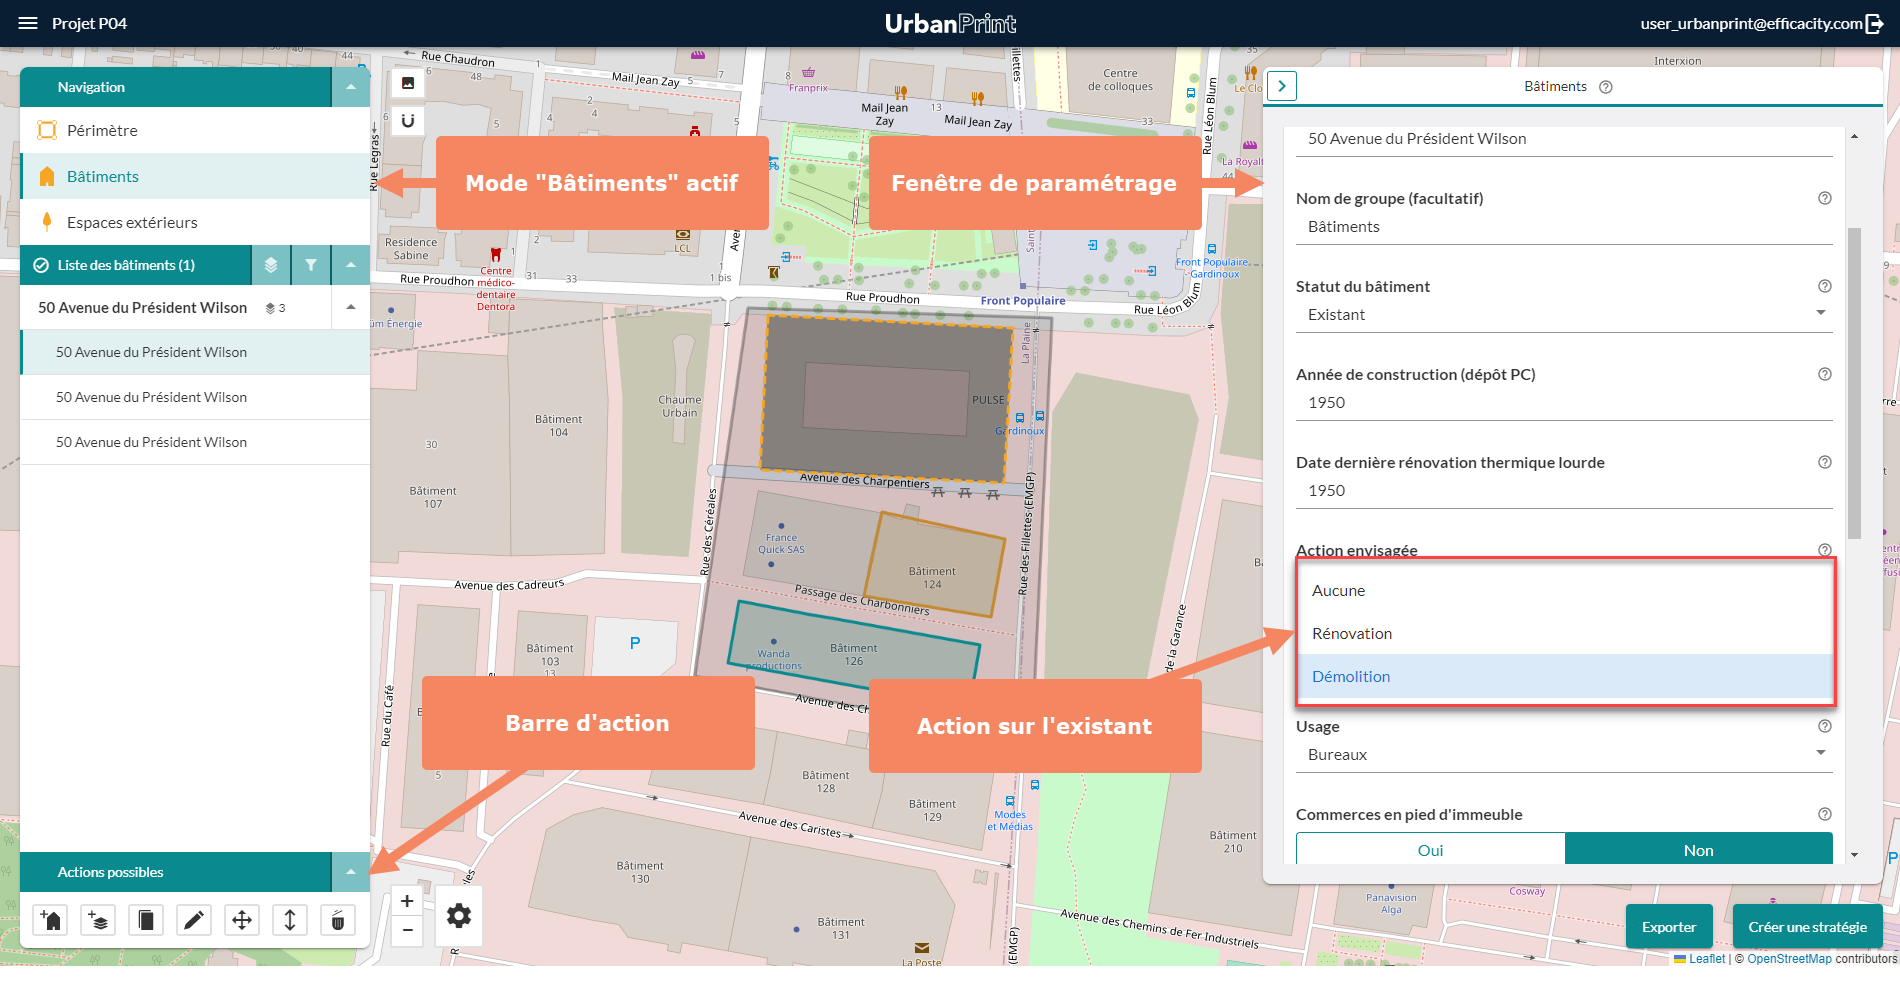Click the delete trash icon
Viewport: 1900px width, 996px height.
coord(338,920)
